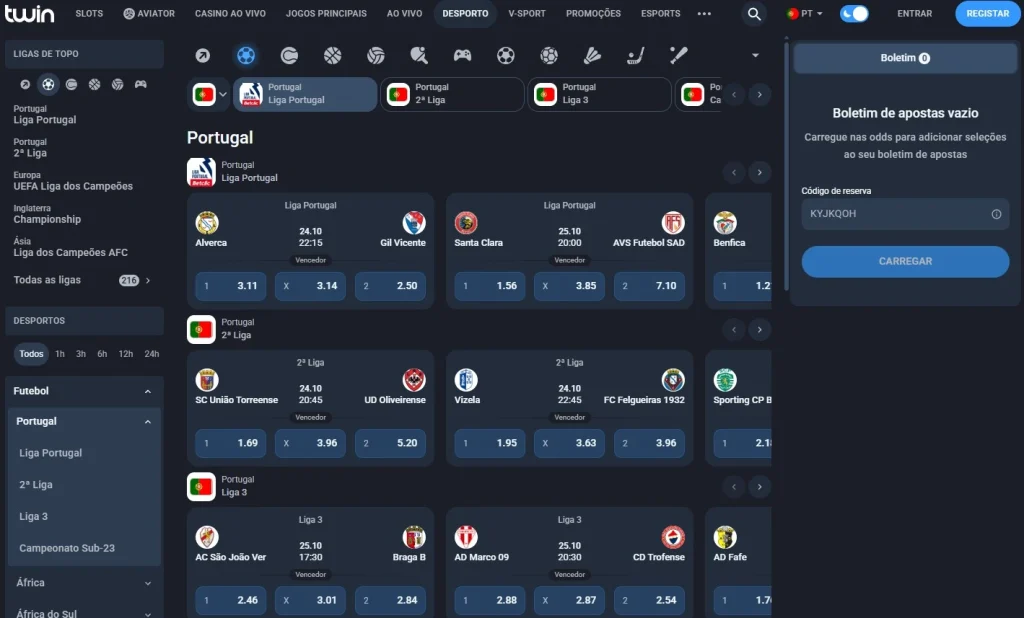Open UEFA Liga dos Campeões league link
This screenshot has width=1024, height=618.
tap(73, 181)
